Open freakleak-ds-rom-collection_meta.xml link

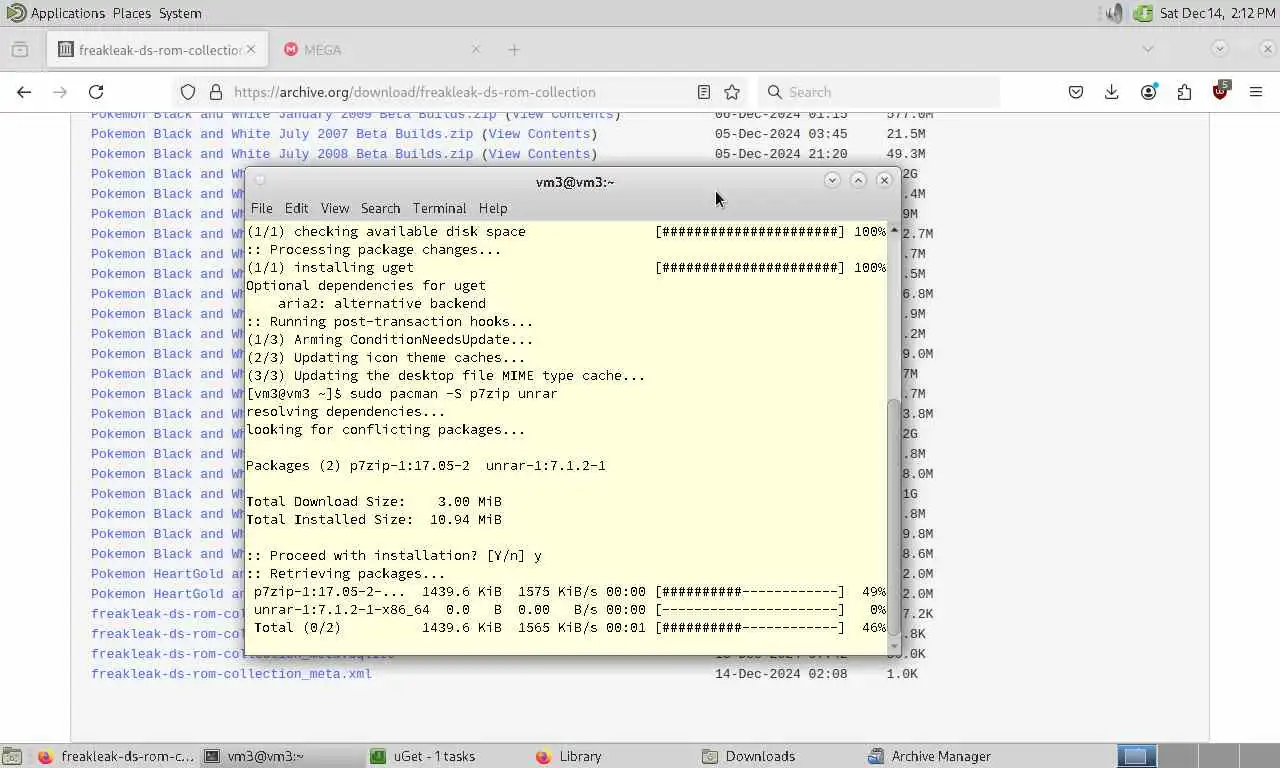coord(231,674)
